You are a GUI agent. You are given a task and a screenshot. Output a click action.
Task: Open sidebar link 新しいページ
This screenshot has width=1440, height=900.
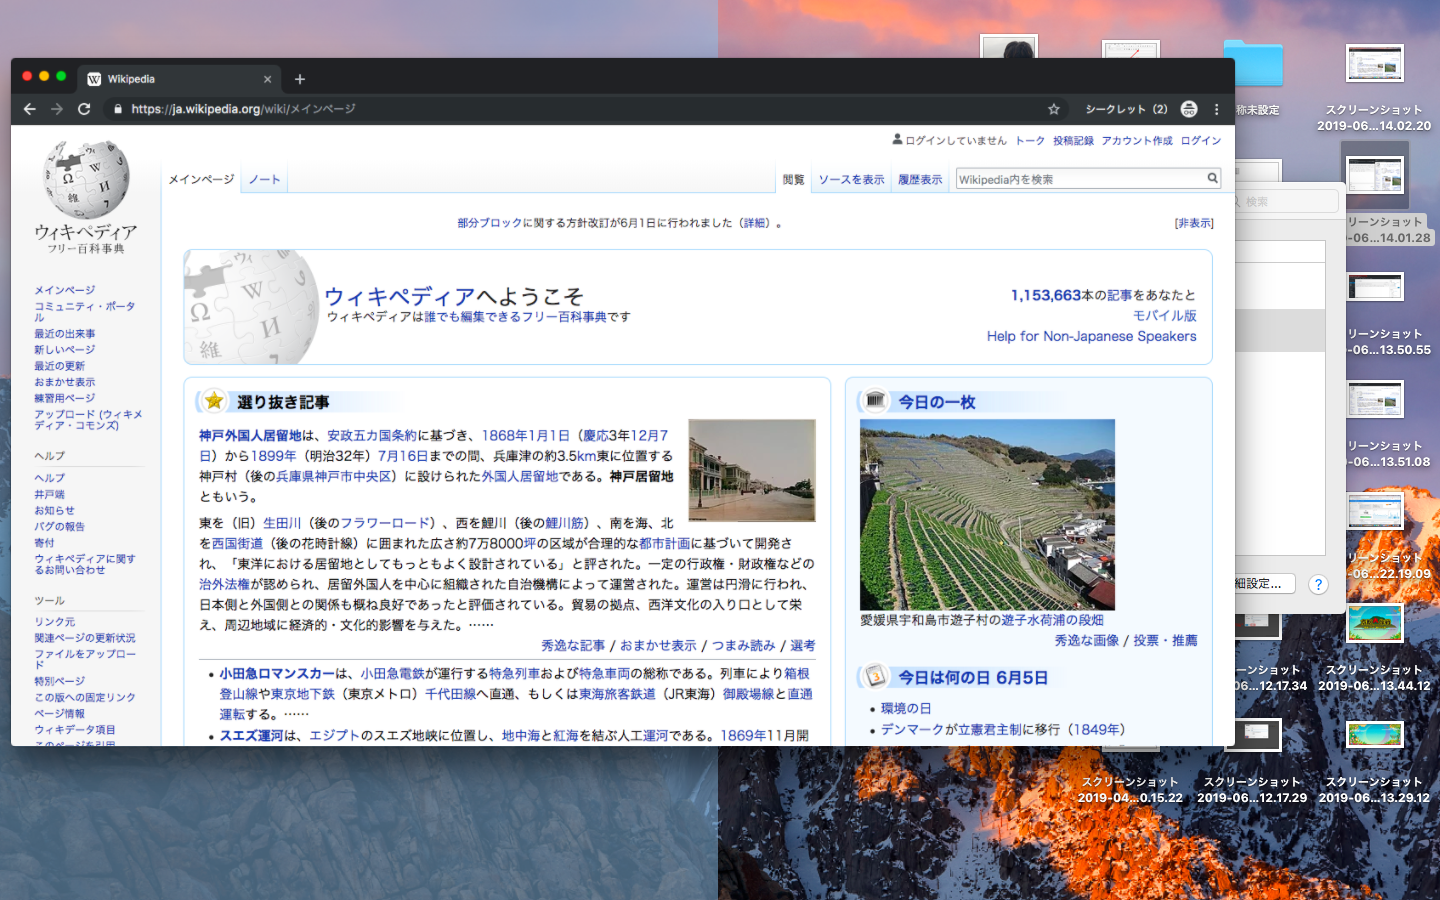click(65, 350)
